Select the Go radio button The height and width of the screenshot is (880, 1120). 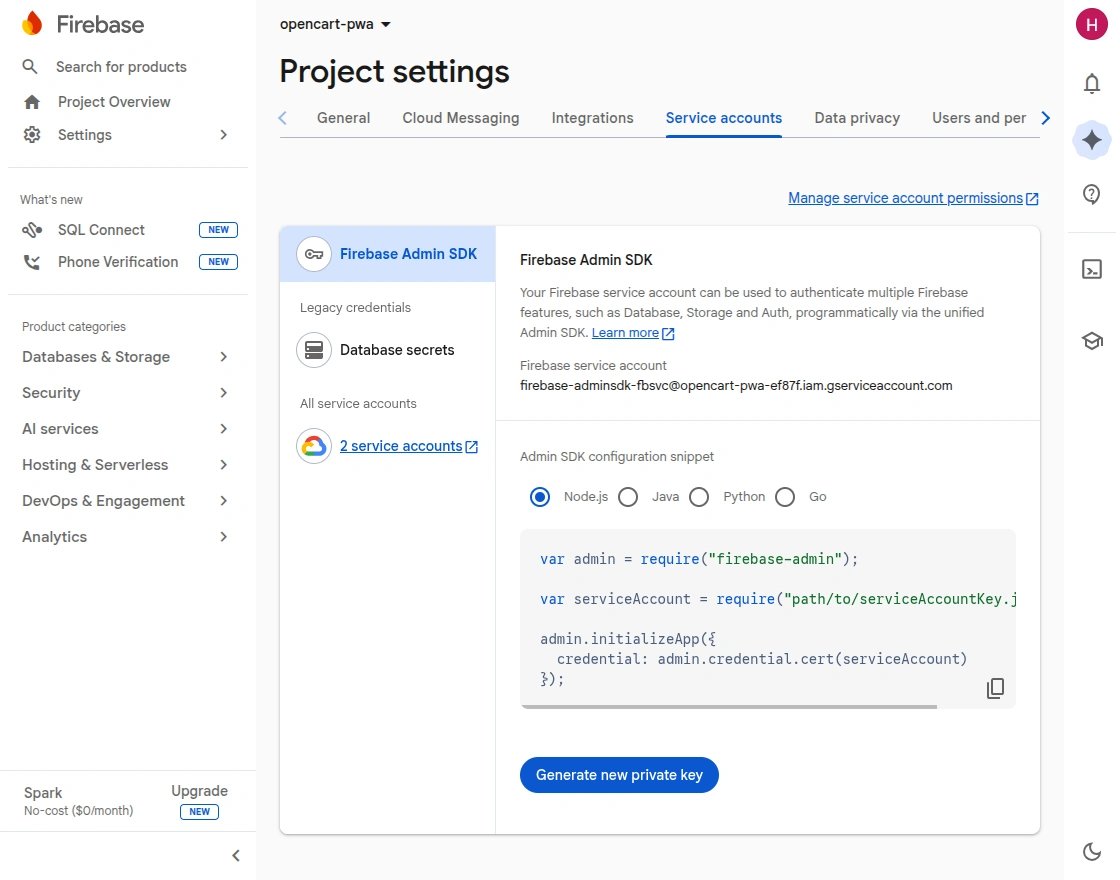tap(785, 497)
